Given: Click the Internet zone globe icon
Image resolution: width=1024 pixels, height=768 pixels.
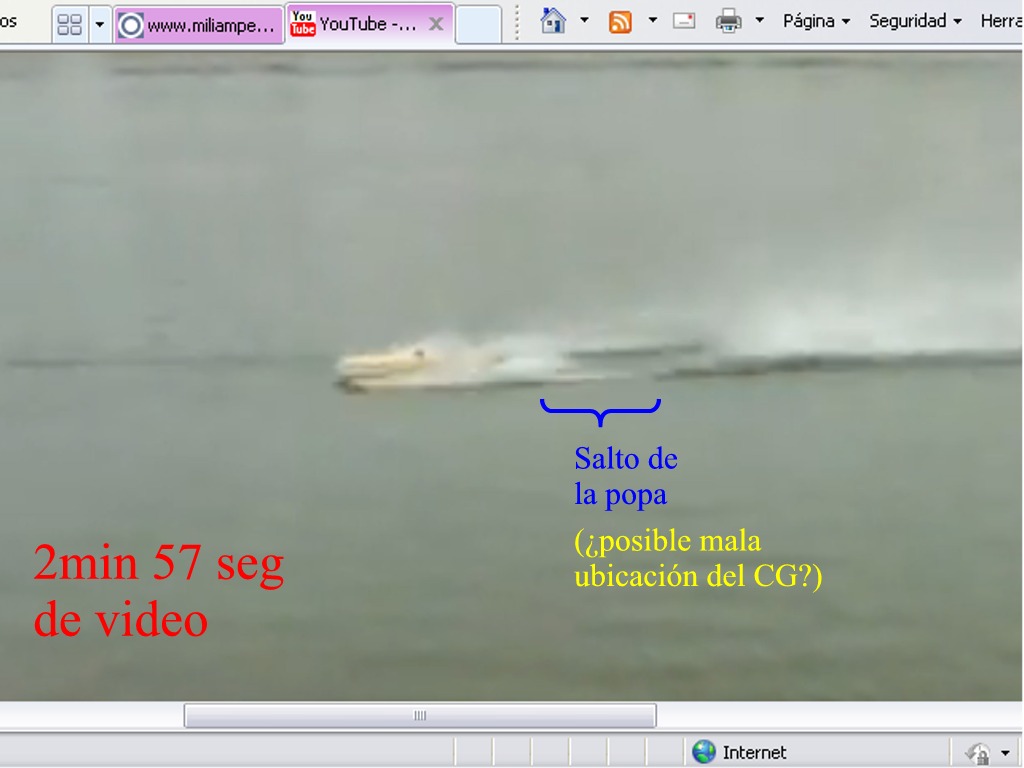Looking at the screenshot, I should click(x=704, y=752).
